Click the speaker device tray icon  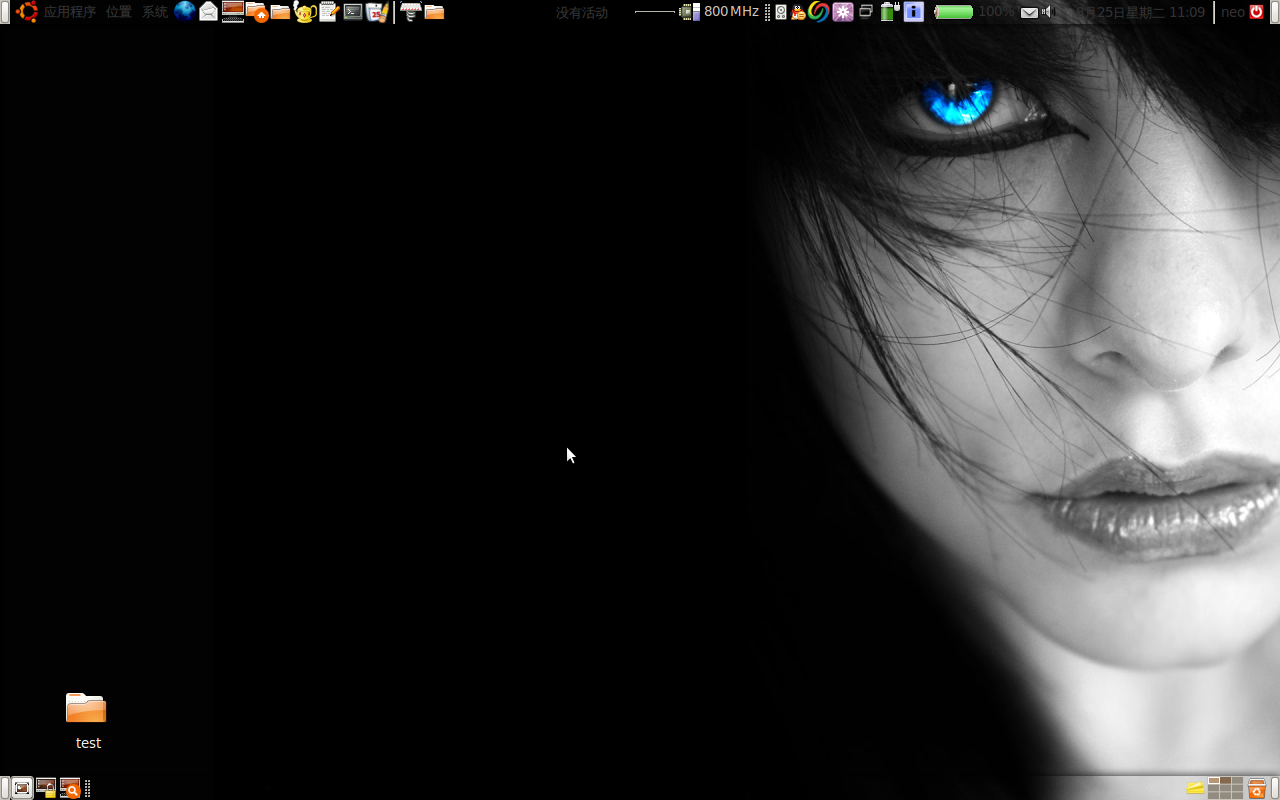click(781, 12)
